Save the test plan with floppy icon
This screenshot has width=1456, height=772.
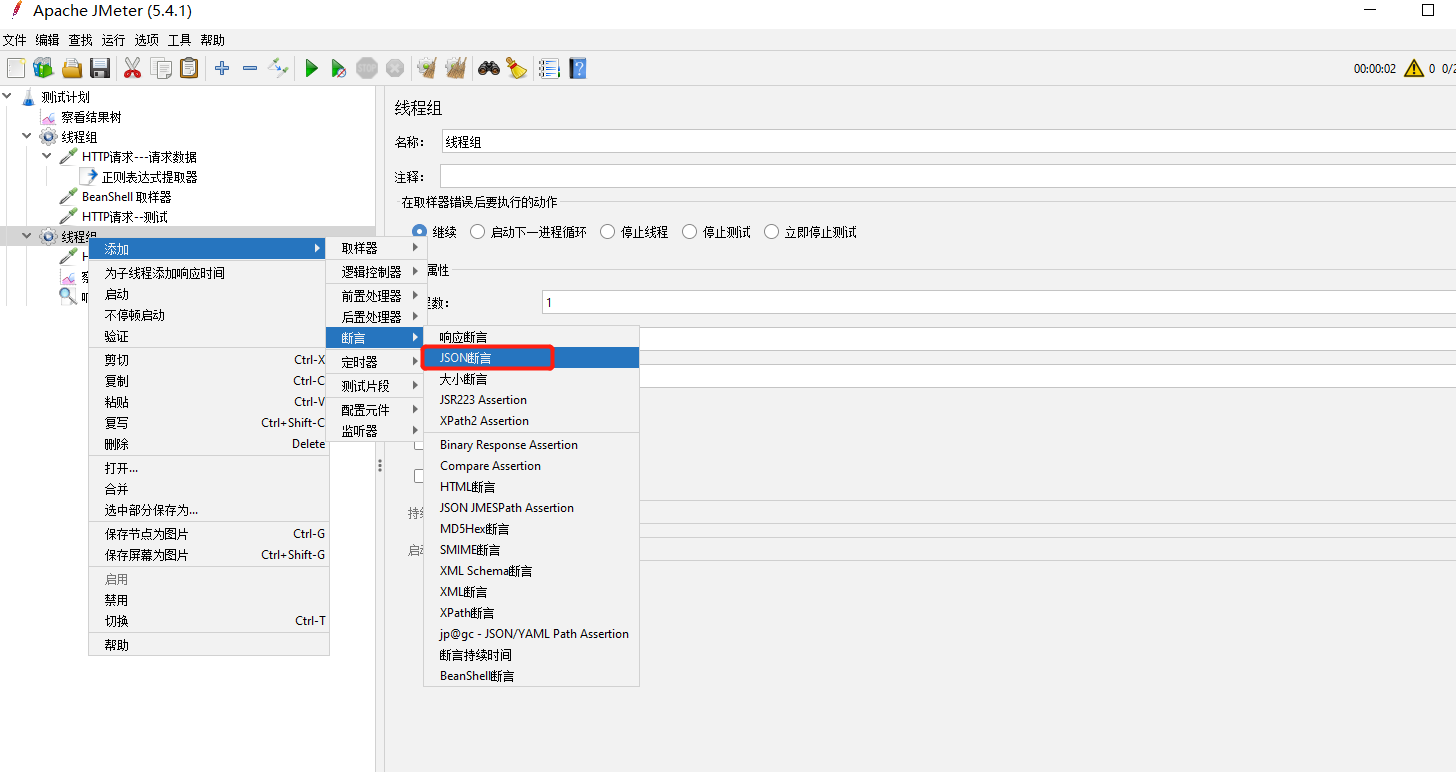100,68
